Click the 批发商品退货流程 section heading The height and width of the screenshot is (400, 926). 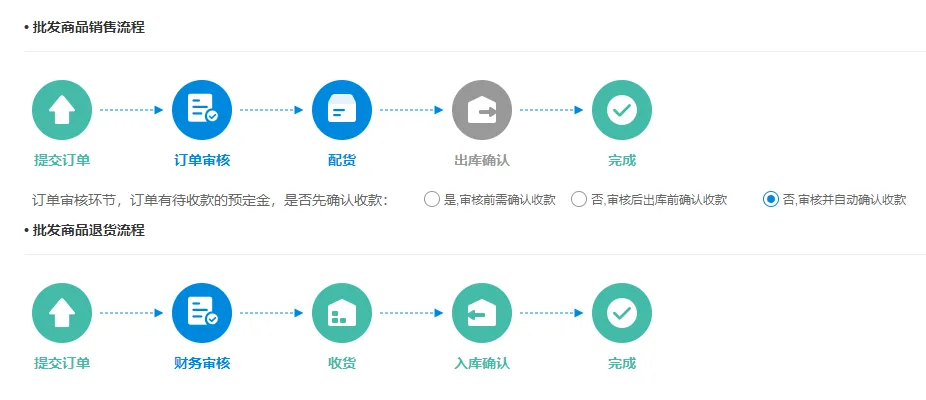(88, 230)
